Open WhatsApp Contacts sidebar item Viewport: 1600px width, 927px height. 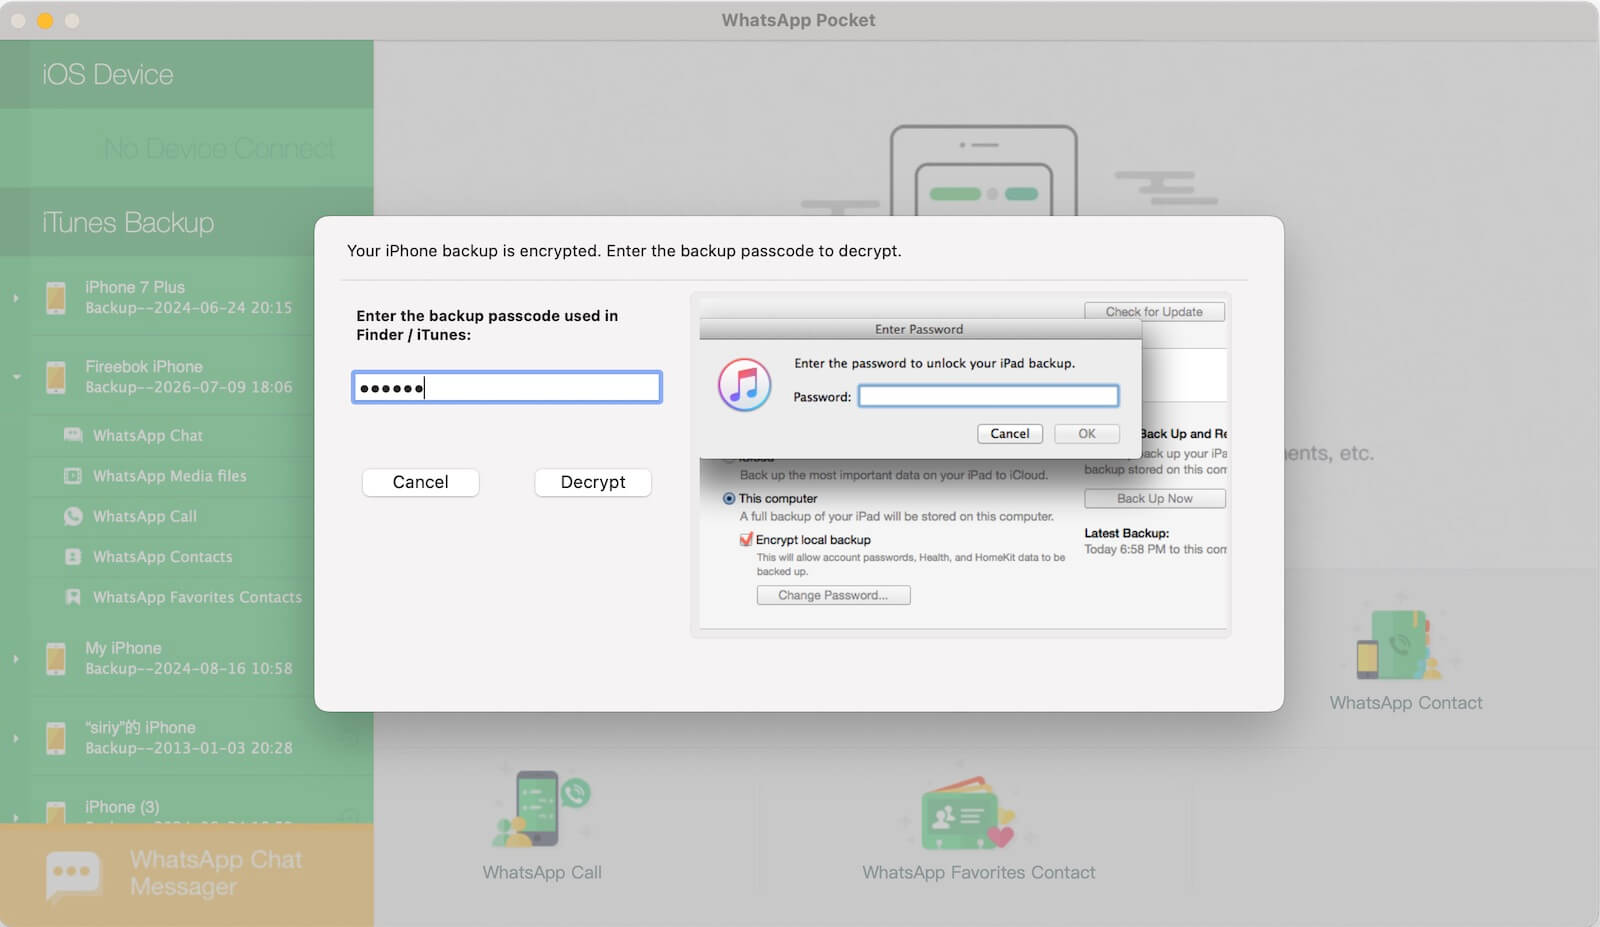coord(163,557)
